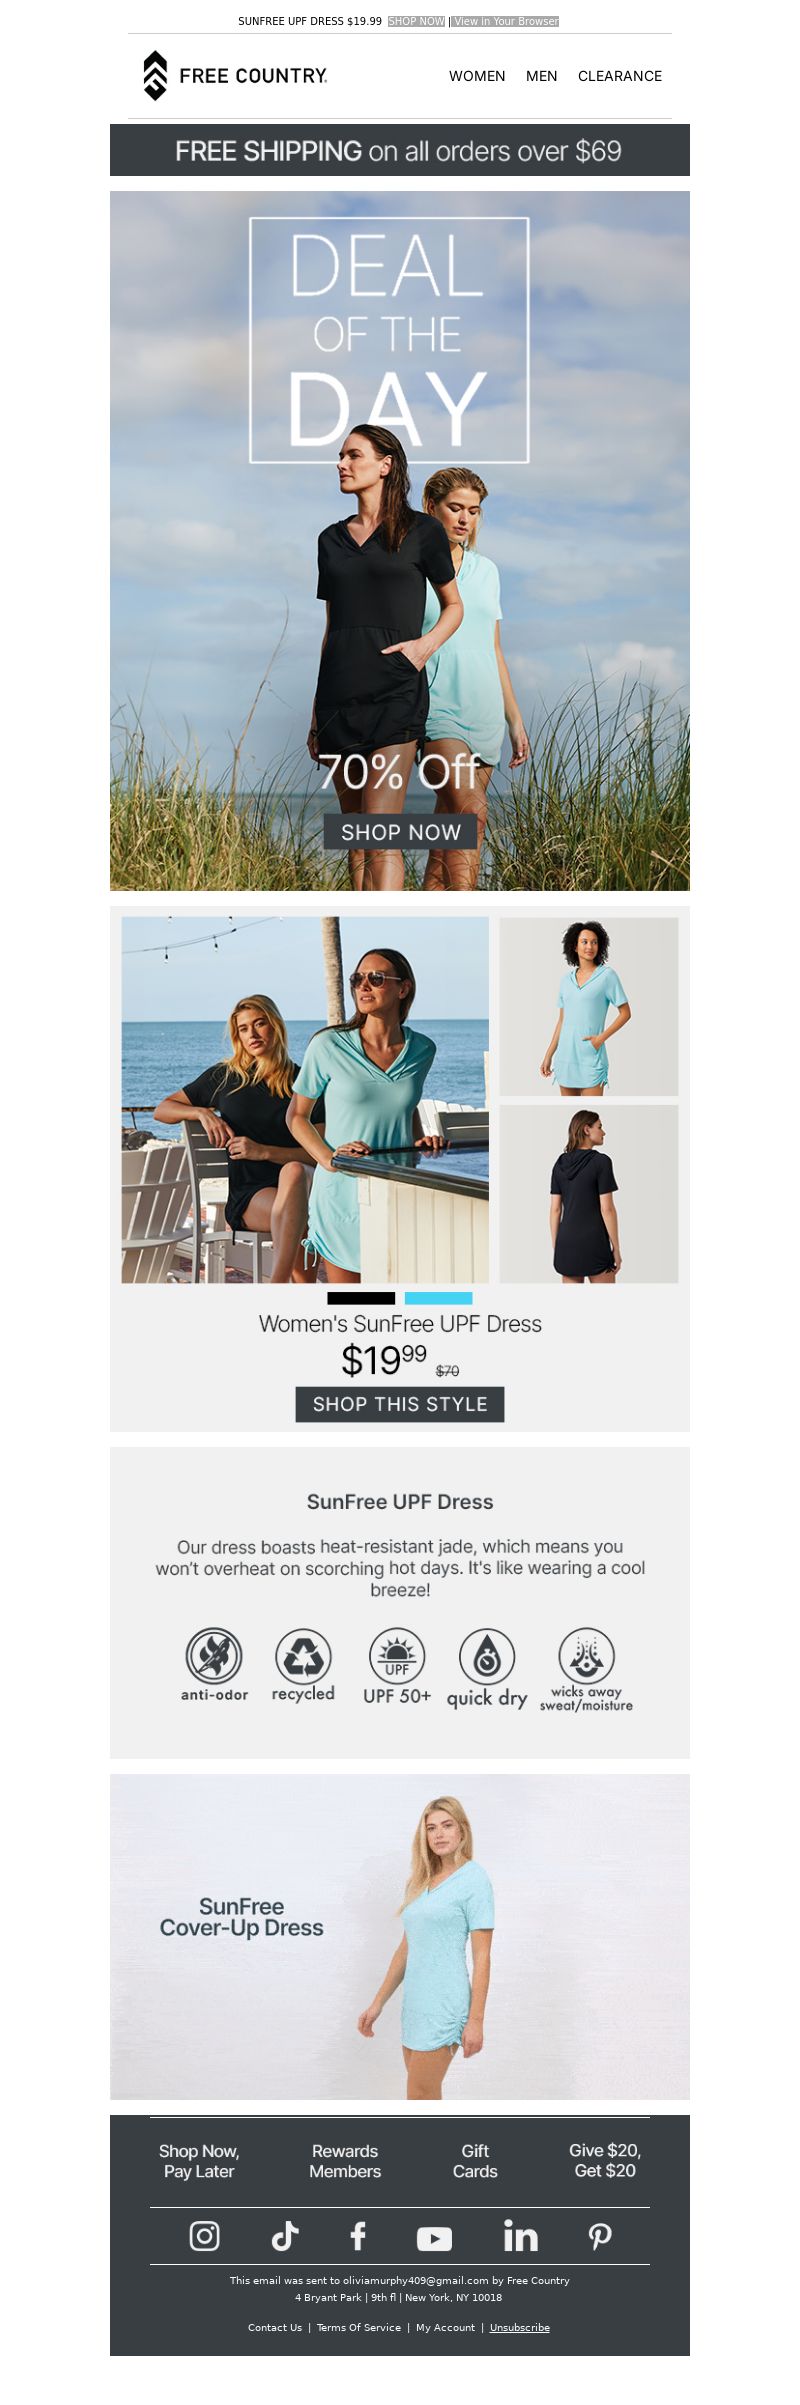Click the recycled feature icon
The image size is (800, 2405).
click(x=303, y=1665)
